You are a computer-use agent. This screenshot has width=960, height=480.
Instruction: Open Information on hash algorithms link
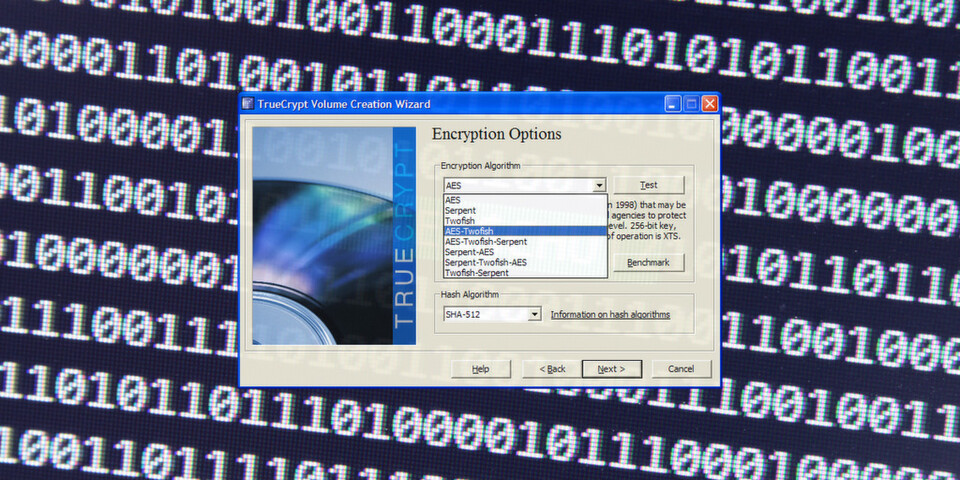click(x=610, y=315)
